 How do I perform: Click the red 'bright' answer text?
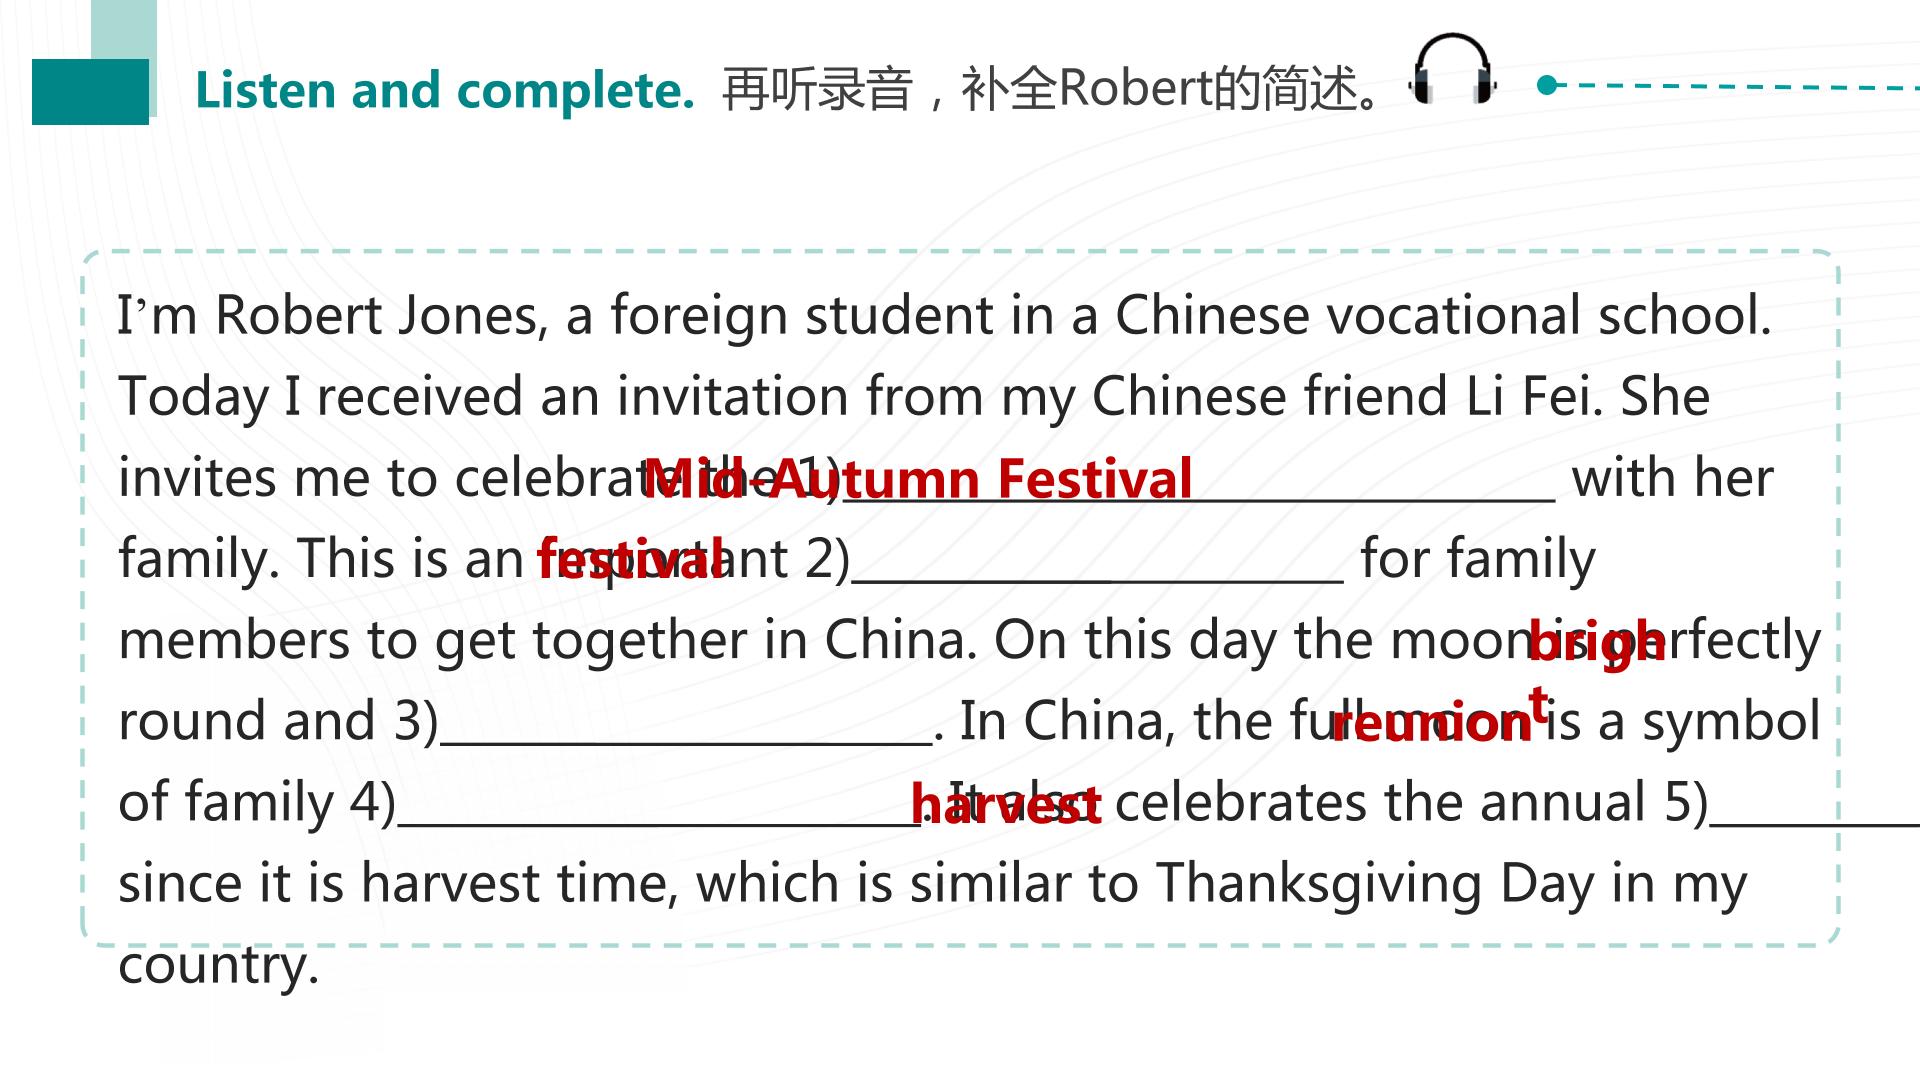[x=1597, y=664]
